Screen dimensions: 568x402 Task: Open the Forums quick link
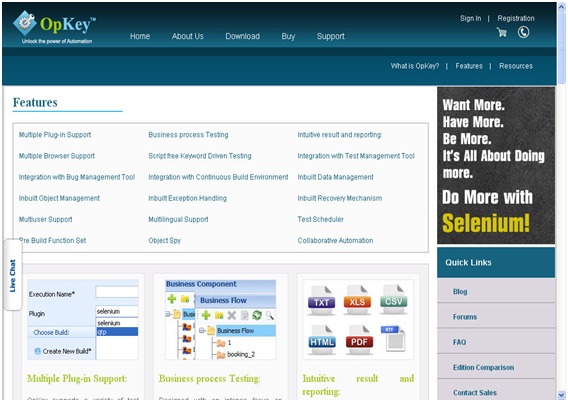coord(465,317)
